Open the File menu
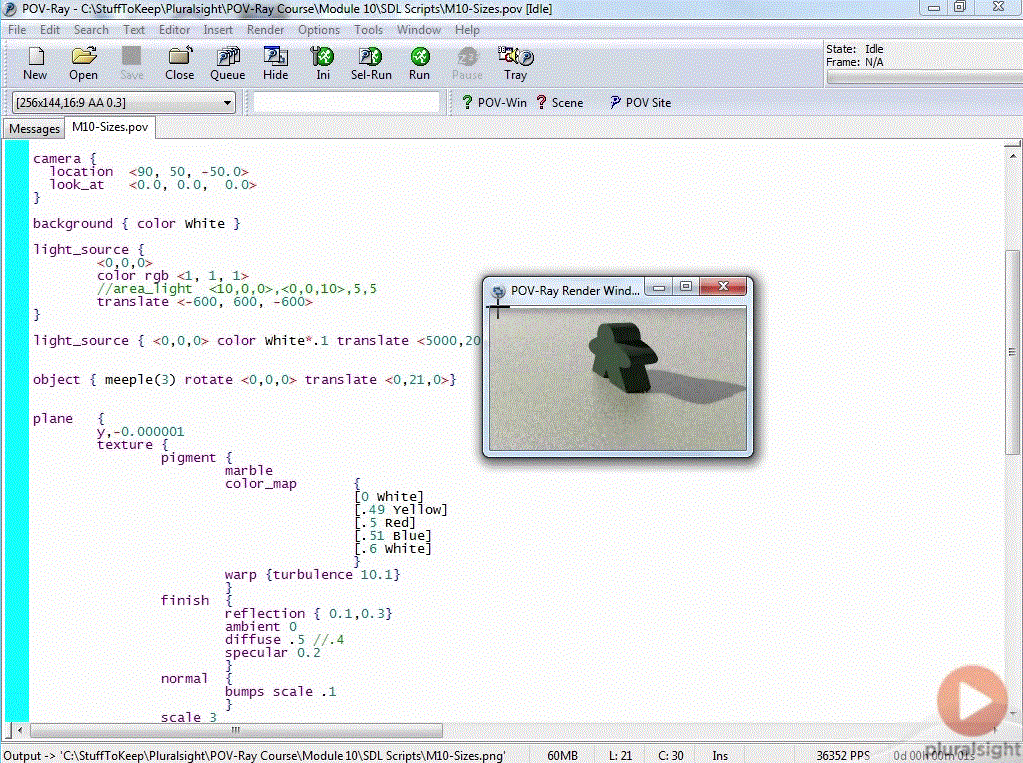Screen dimensions: 1023x763 tap(17, 30)
